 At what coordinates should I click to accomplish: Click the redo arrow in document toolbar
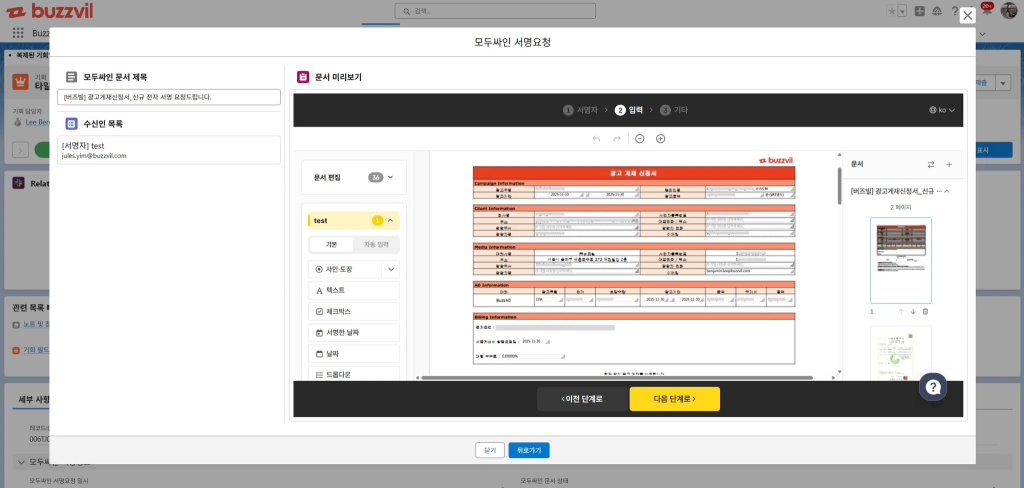click(x=617, y=139)
